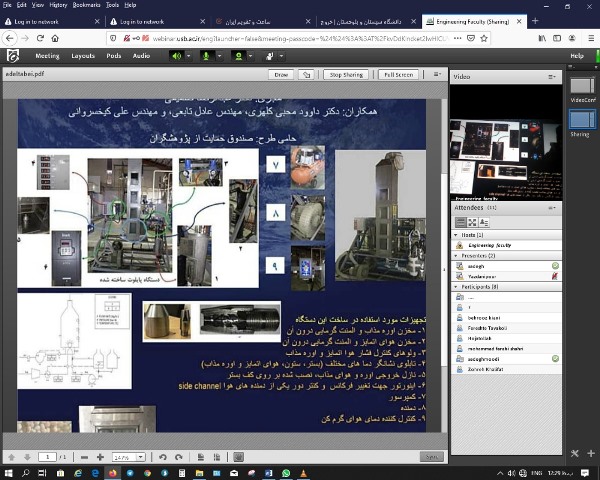Screen dimensions: 600x480
Task: Open the webcam options dropdown arrow
Action: click(250, 56)
